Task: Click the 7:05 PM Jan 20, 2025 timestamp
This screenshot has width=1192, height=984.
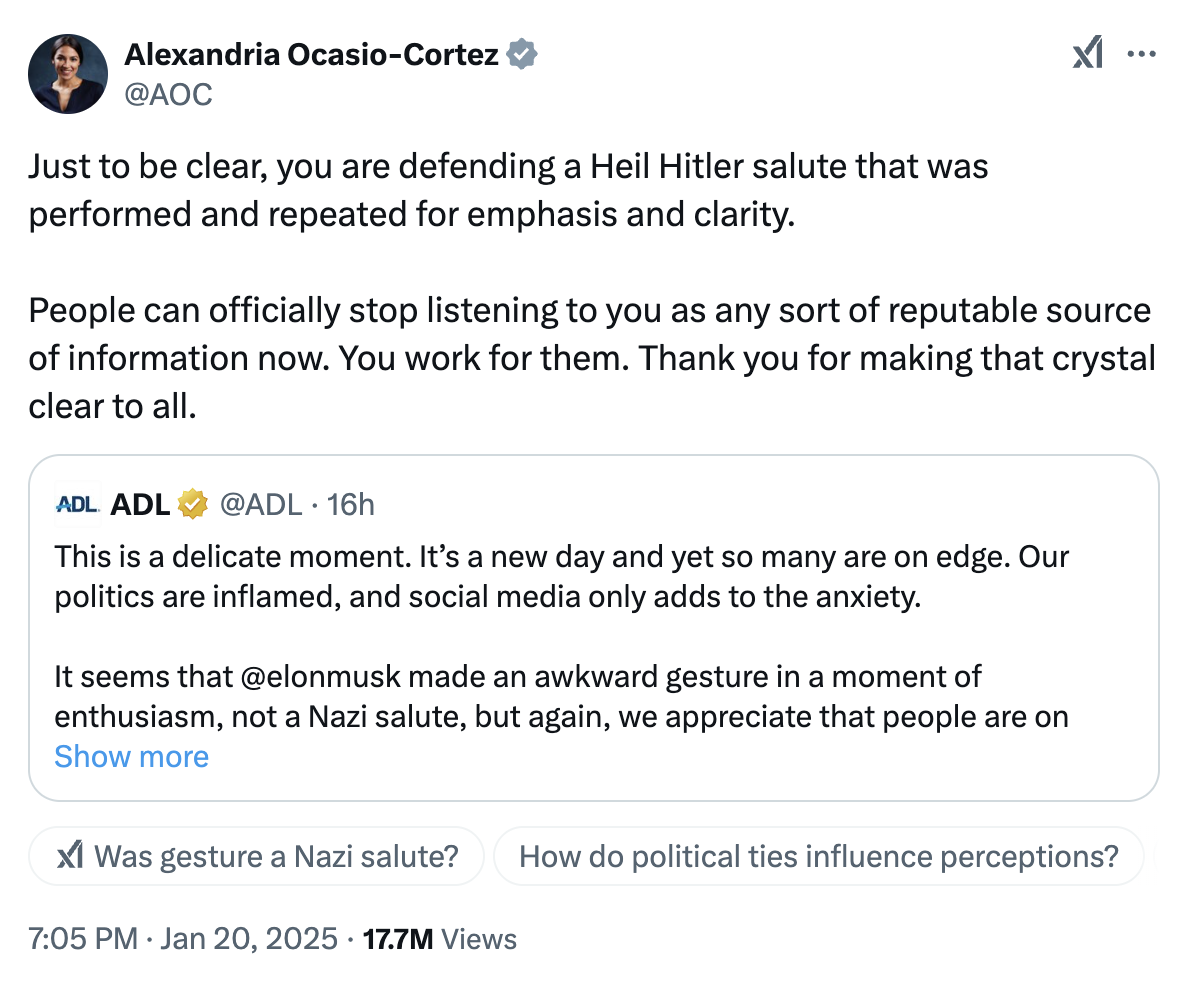Action: tap(183, 939)
